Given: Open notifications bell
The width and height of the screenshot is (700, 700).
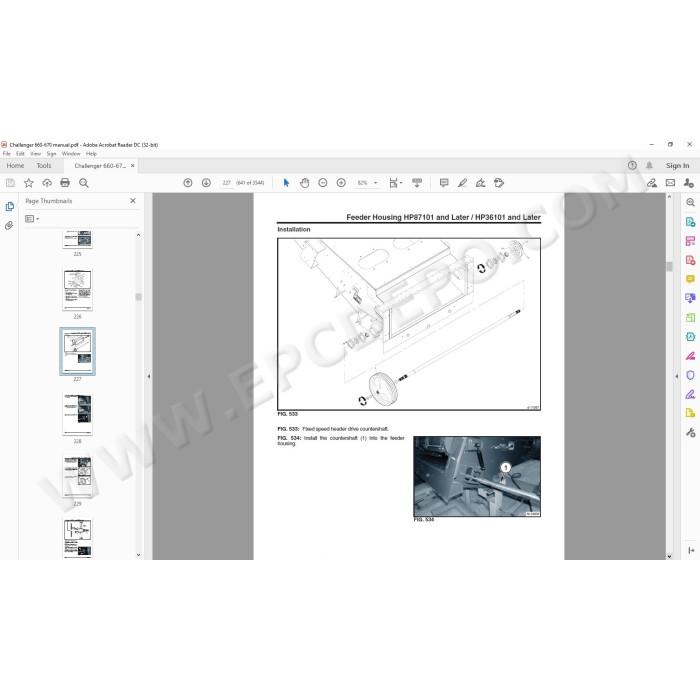Looking at the screenshot, I should [x=649, y=166].
